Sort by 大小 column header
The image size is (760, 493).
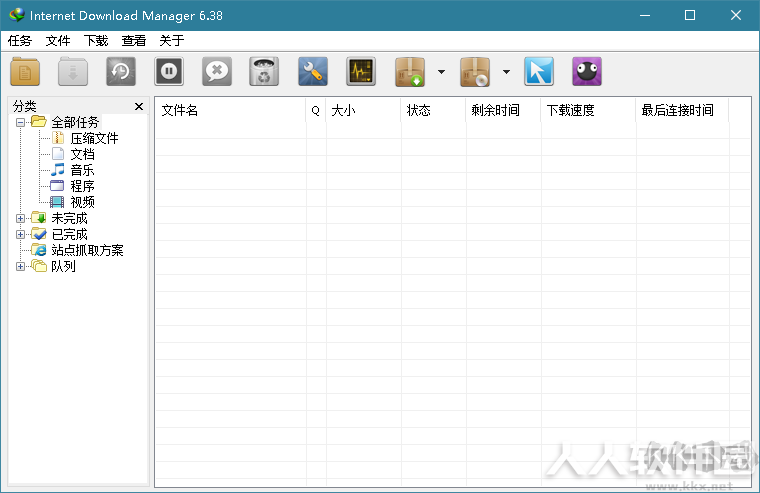click(363, 111)
